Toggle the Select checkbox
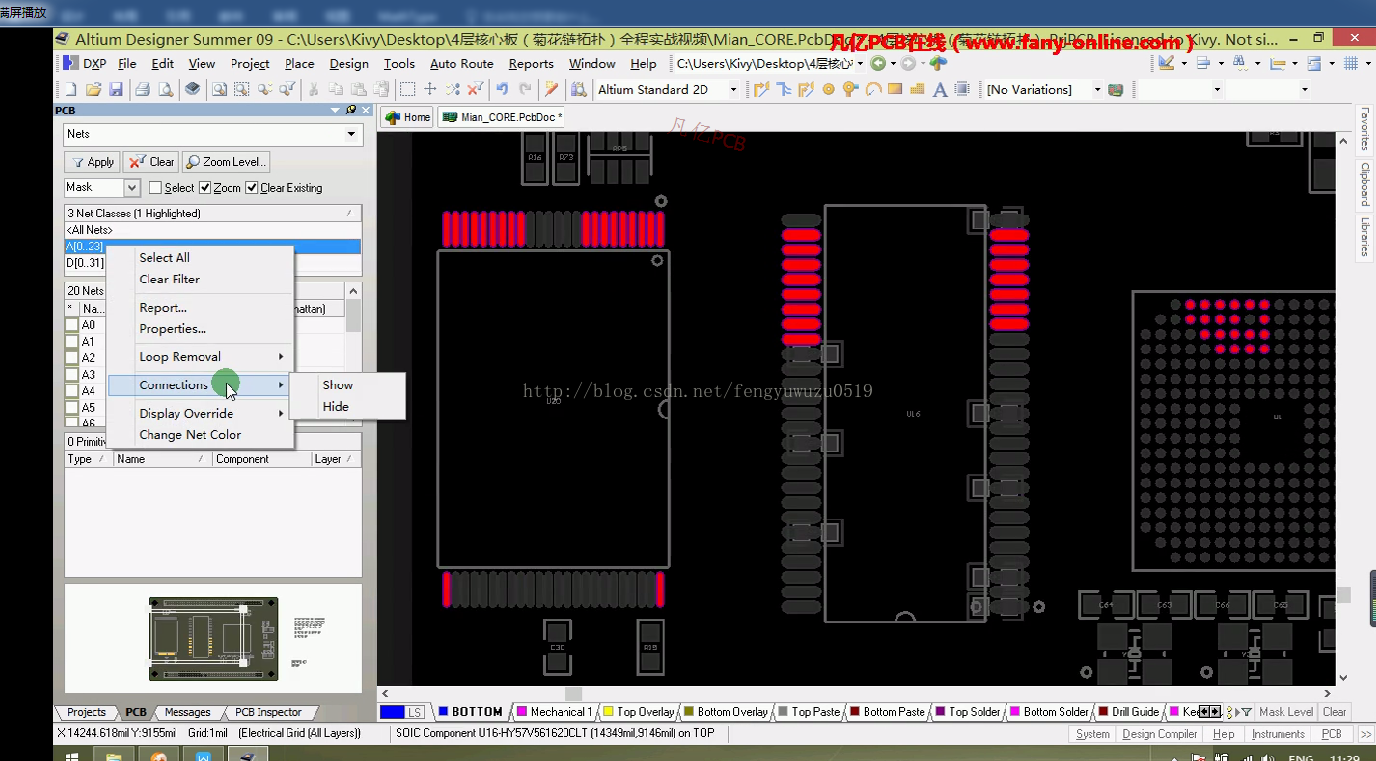 point(155,187)
